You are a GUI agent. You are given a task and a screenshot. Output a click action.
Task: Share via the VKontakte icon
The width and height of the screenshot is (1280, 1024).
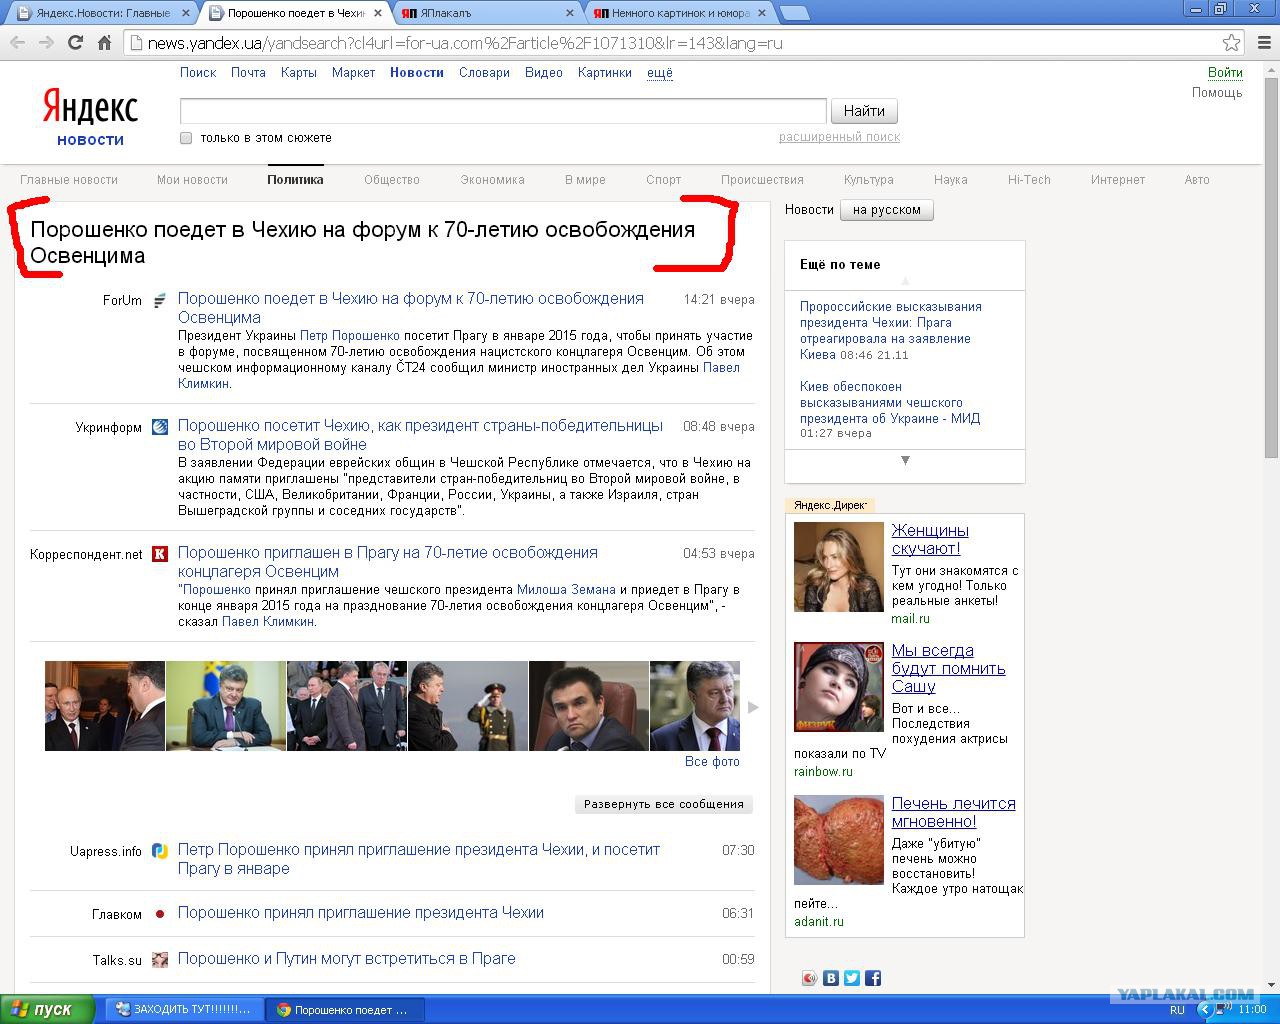(x=831, y=978)
